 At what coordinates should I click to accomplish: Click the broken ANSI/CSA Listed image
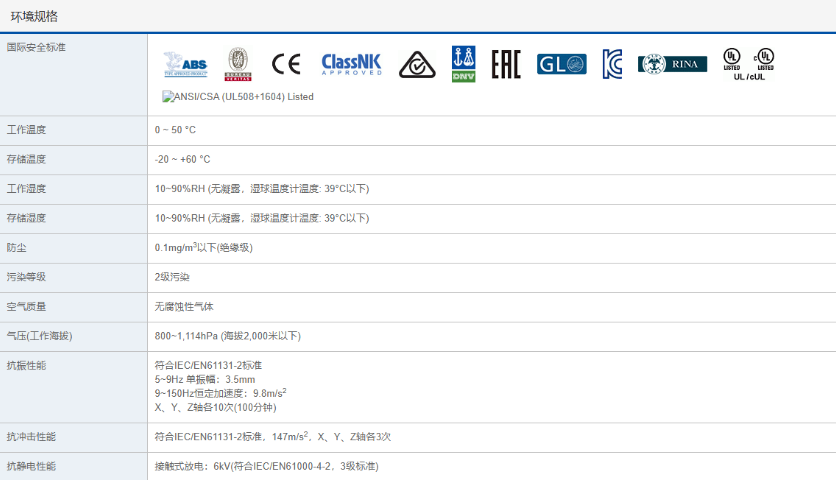pyautogui.click(x=238, y=97)
